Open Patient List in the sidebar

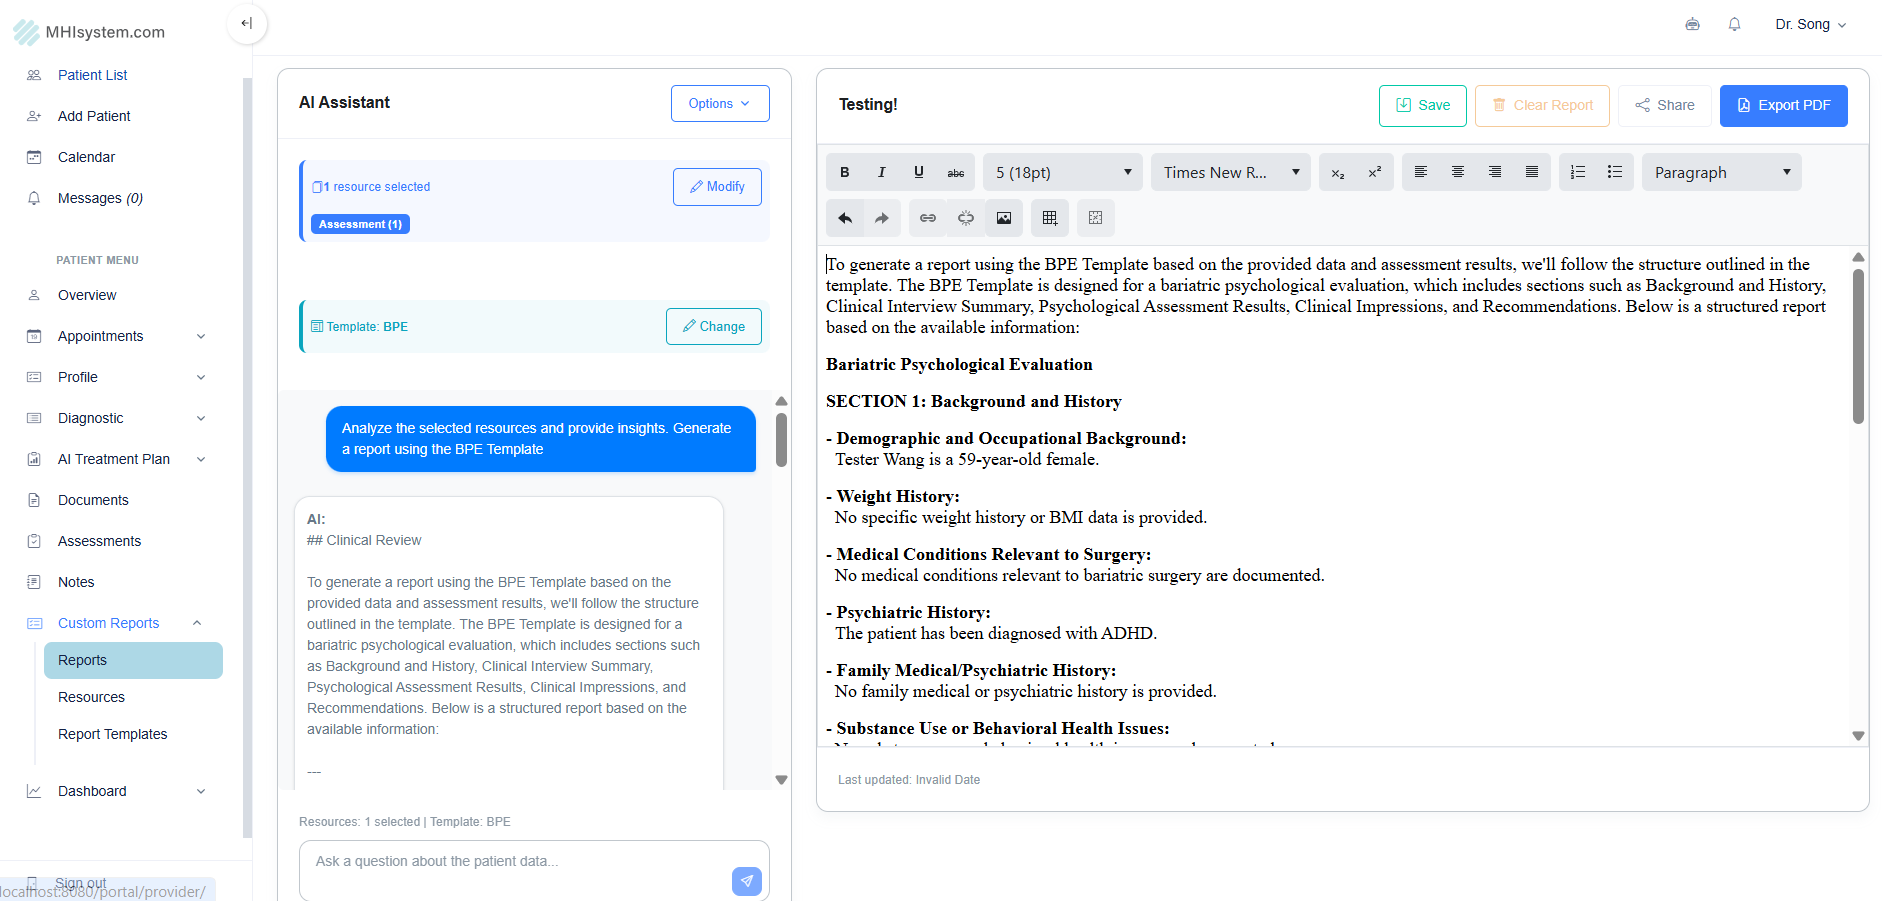[x=92, y=75]
